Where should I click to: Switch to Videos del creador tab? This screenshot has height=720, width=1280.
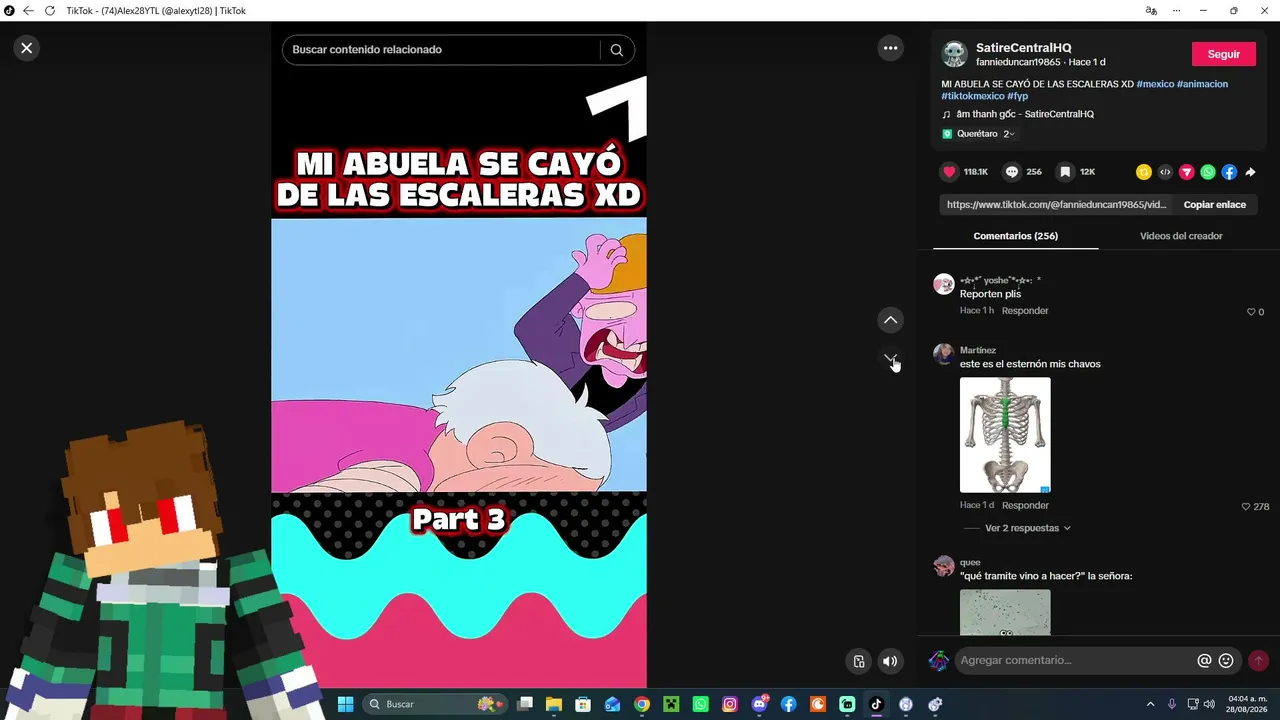(x=1181, y=236)
